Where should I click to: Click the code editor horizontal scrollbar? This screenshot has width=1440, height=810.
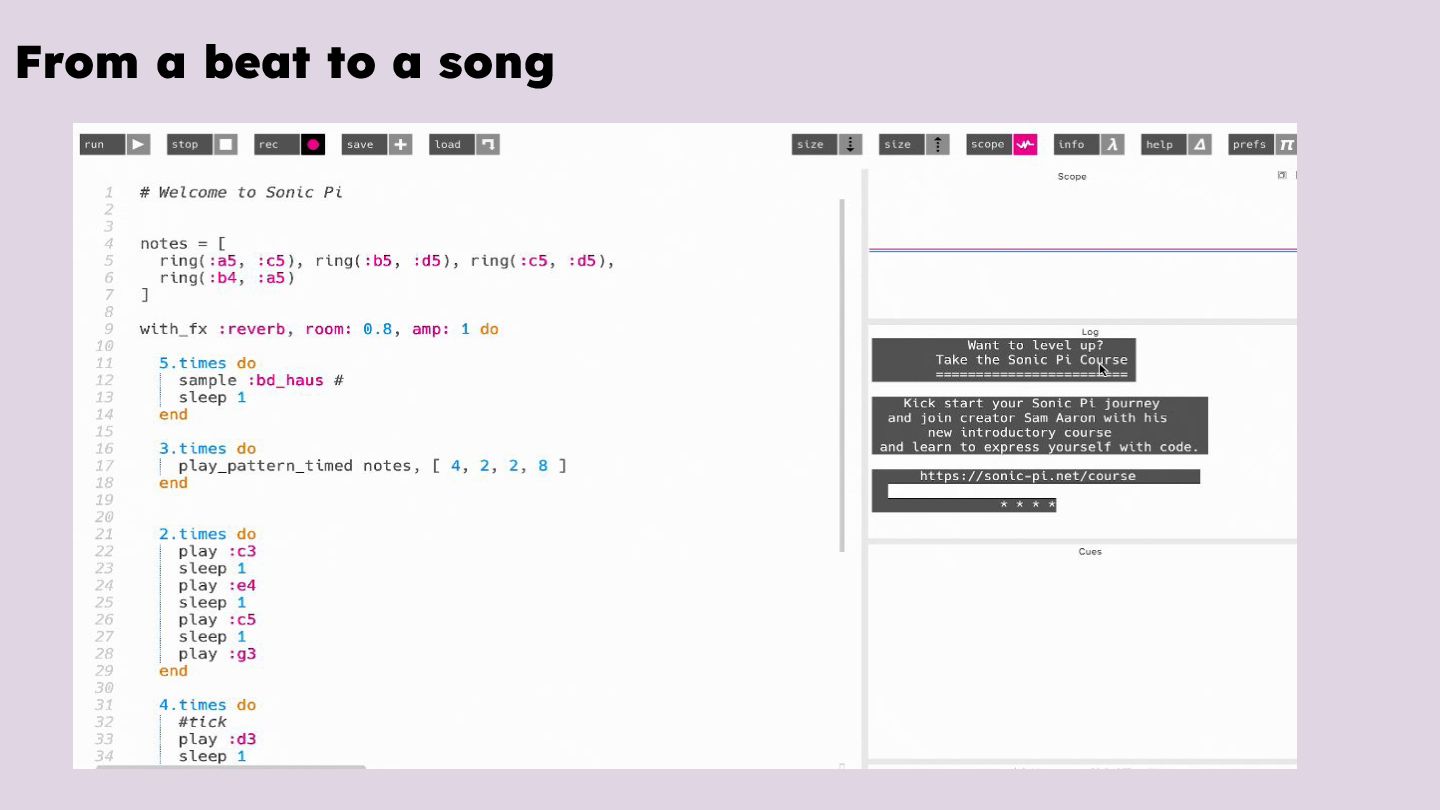(231, 767)
